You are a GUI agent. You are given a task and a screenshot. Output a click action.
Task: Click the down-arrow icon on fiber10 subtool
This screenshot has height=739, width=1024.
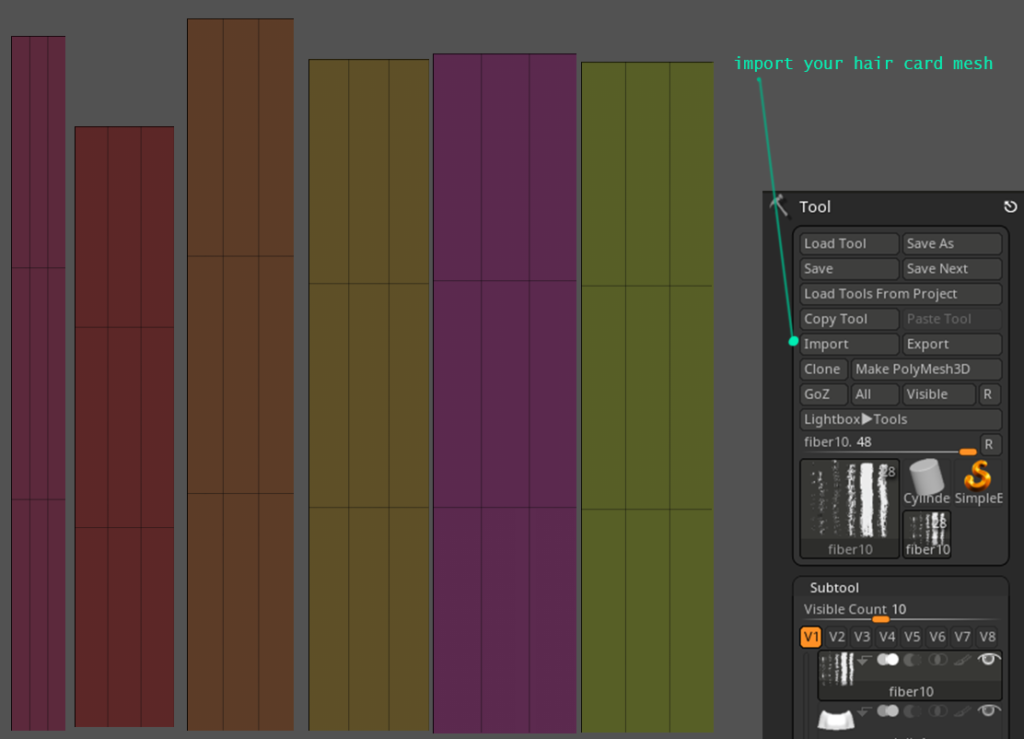coord(863,660)
